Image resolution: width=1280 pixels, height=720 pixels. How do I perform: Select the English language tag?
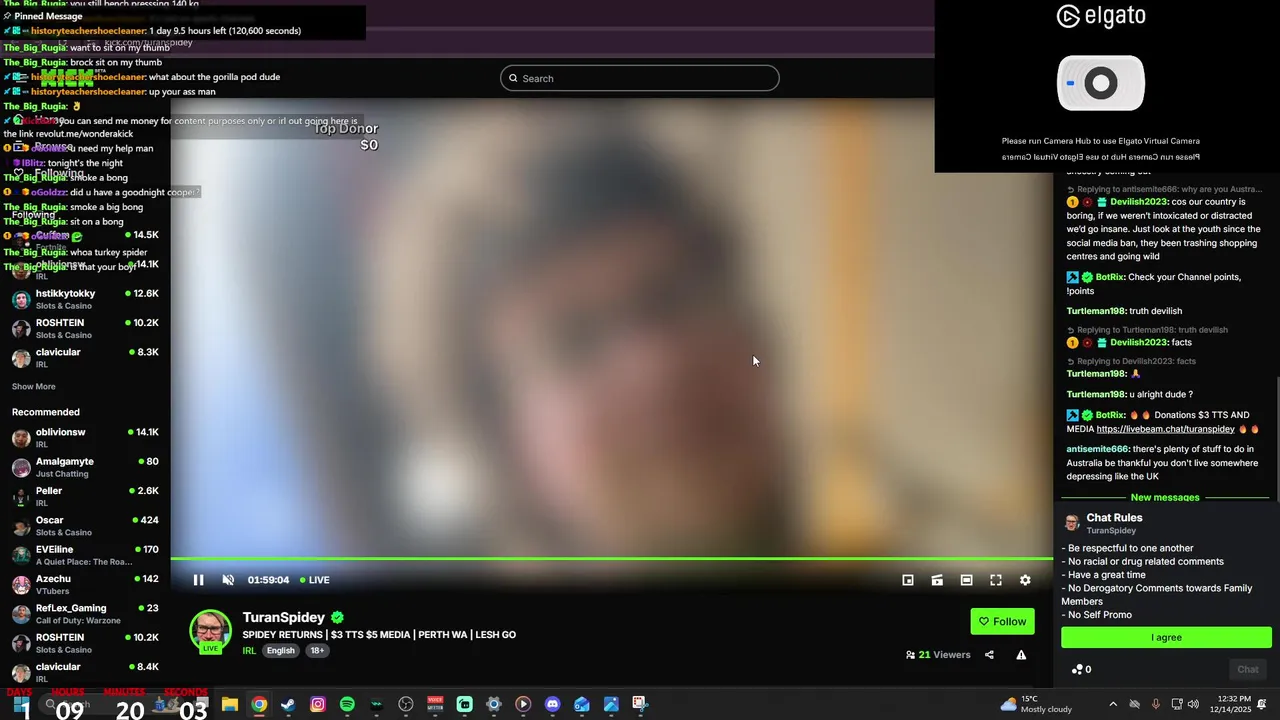[281, 650]
